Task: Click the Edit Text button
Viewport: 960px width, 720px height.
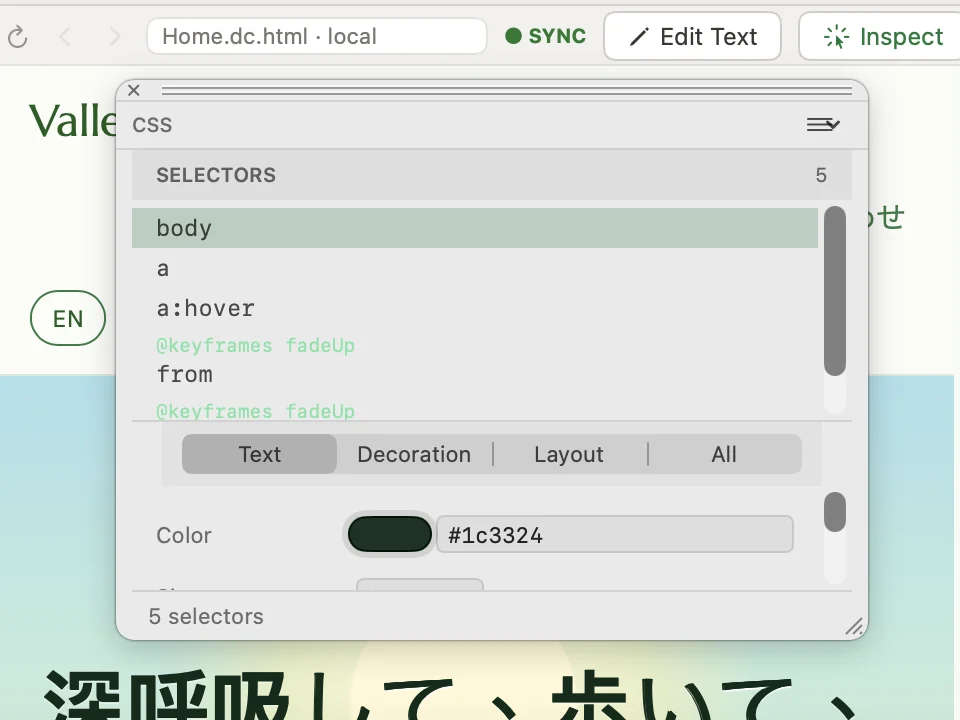Action: [x=692, y=36]
